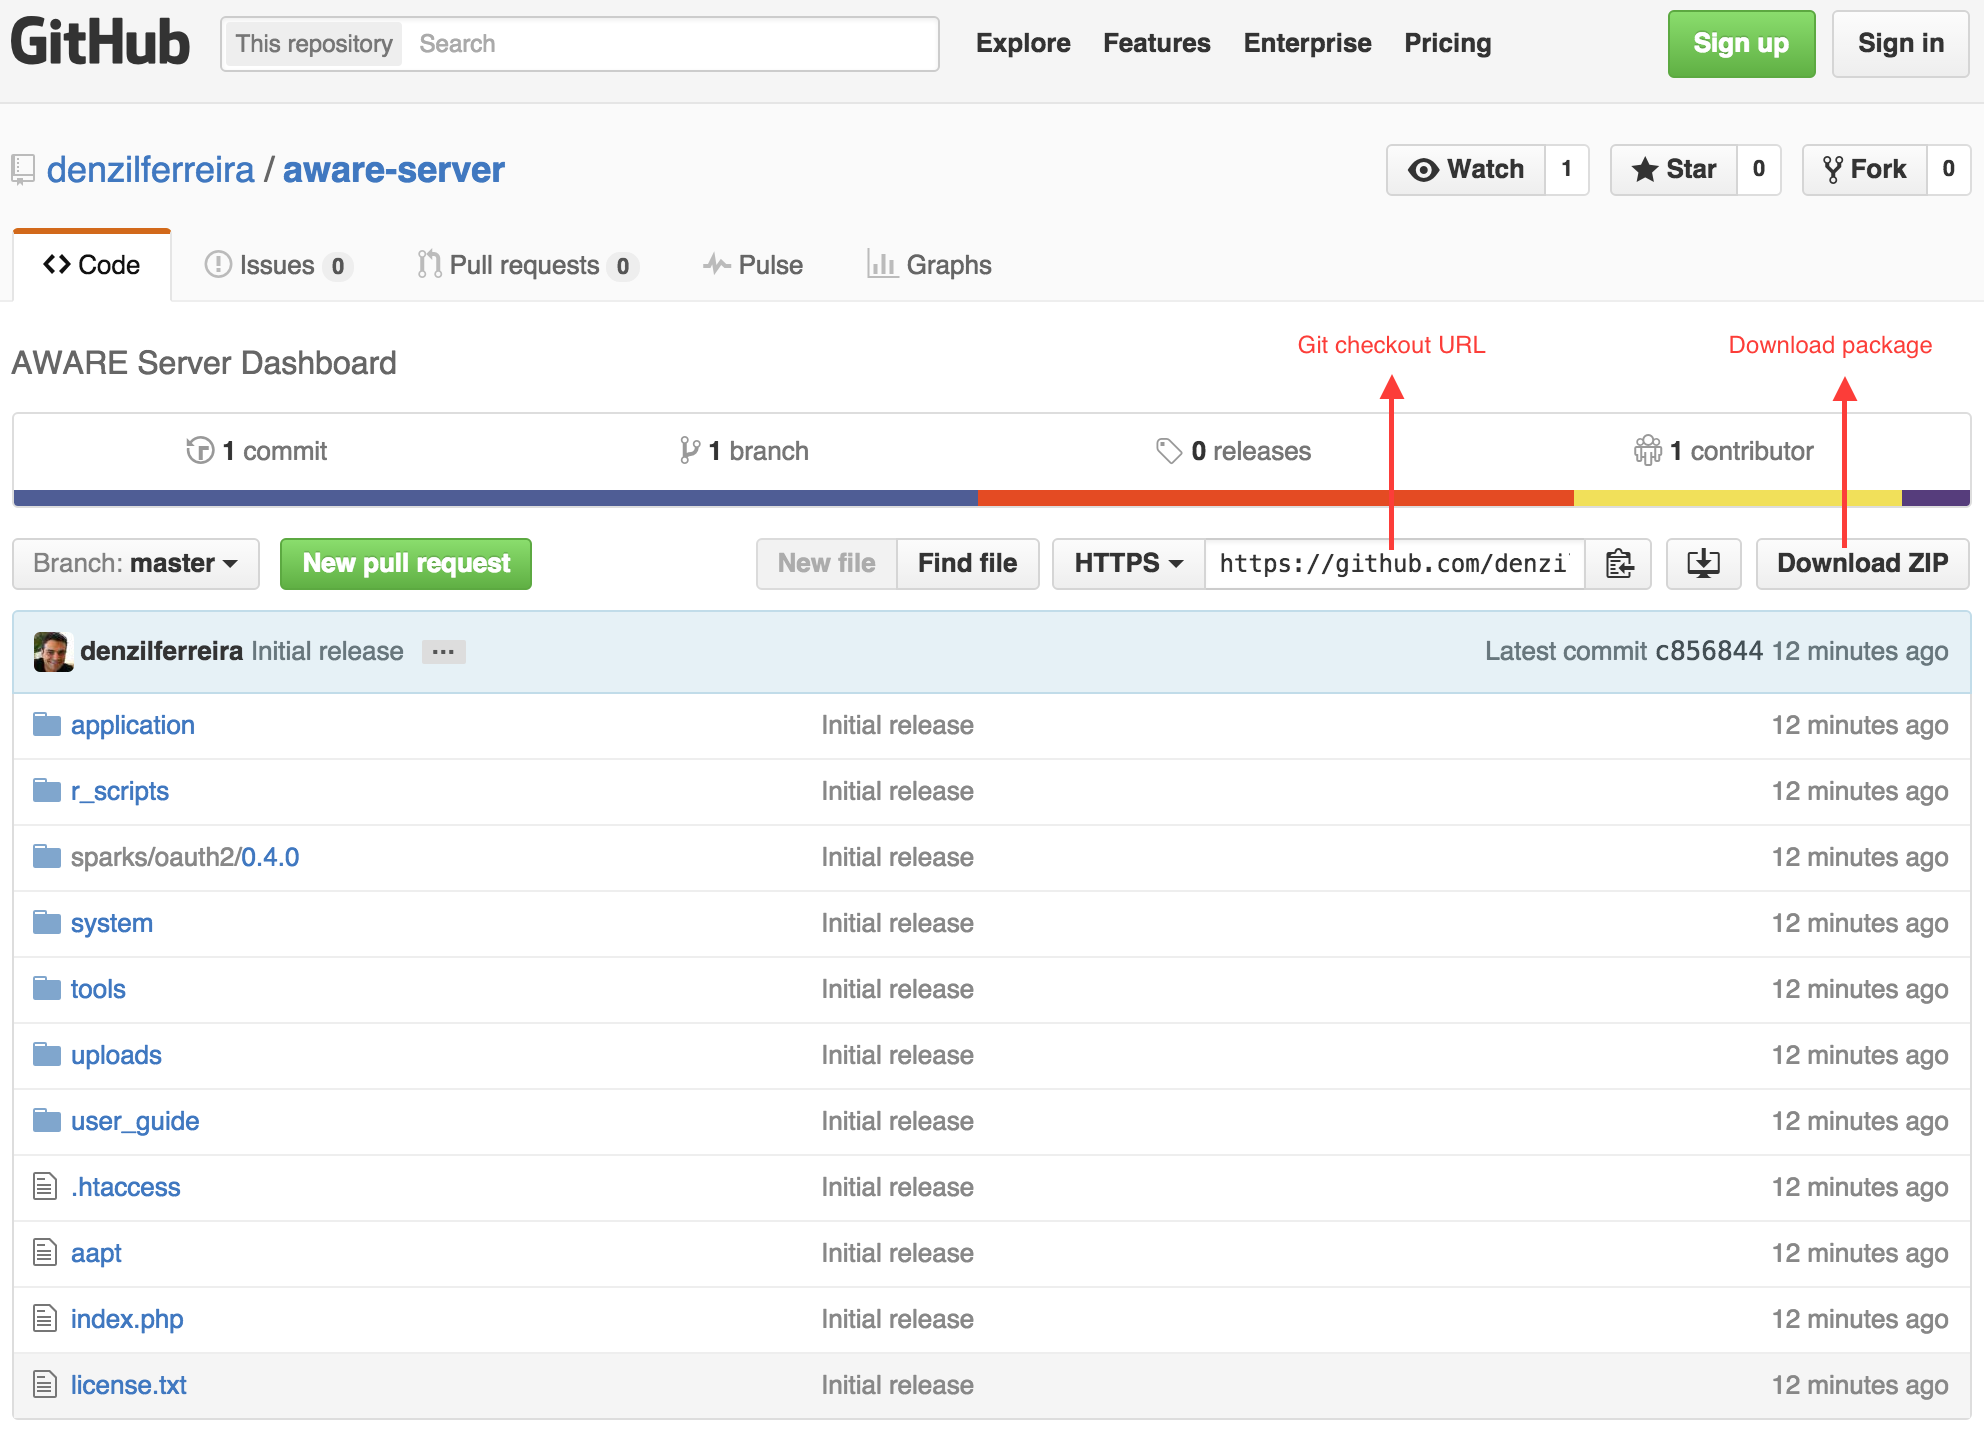The height and width of the screenshot is (1436, 1984).
Task: Click the yellow language bar segment
Action: click(1738, 498)
